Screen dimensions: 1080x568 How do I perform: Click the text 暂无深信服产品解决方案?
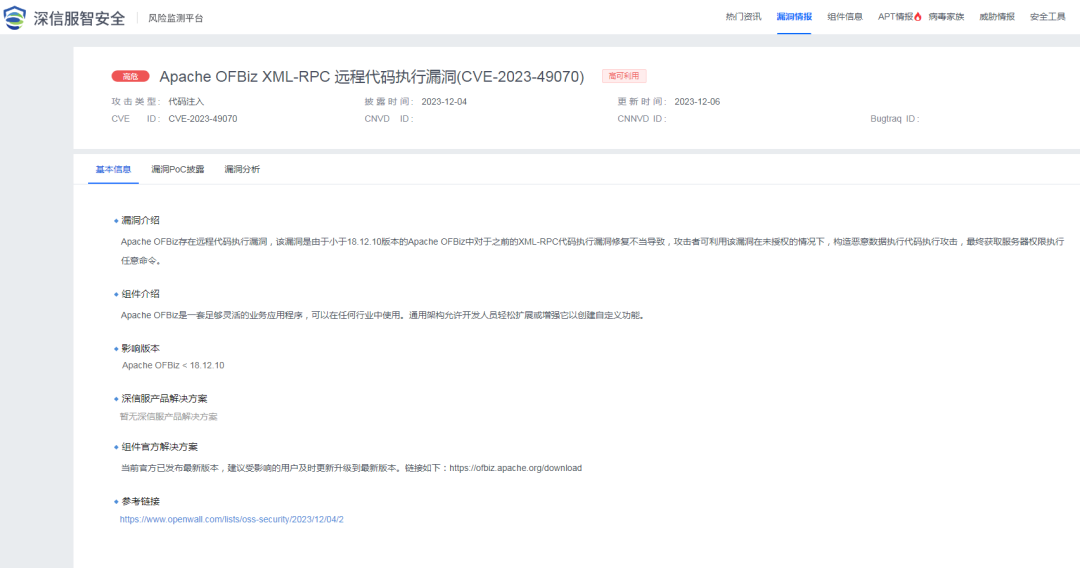click(x=168, y=417)
